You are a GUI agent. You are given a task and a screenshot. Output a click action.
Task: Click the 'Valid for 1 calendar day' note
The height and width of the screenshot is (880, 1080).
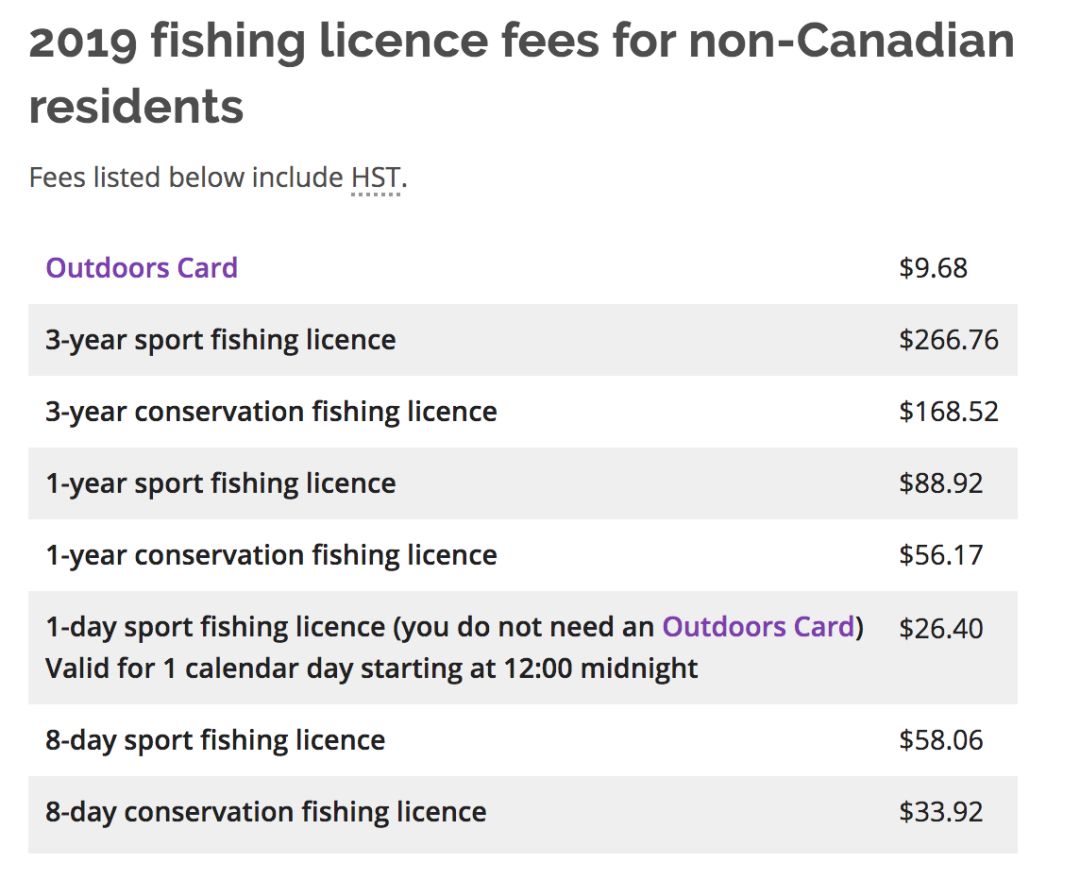(x=371, y=668)
